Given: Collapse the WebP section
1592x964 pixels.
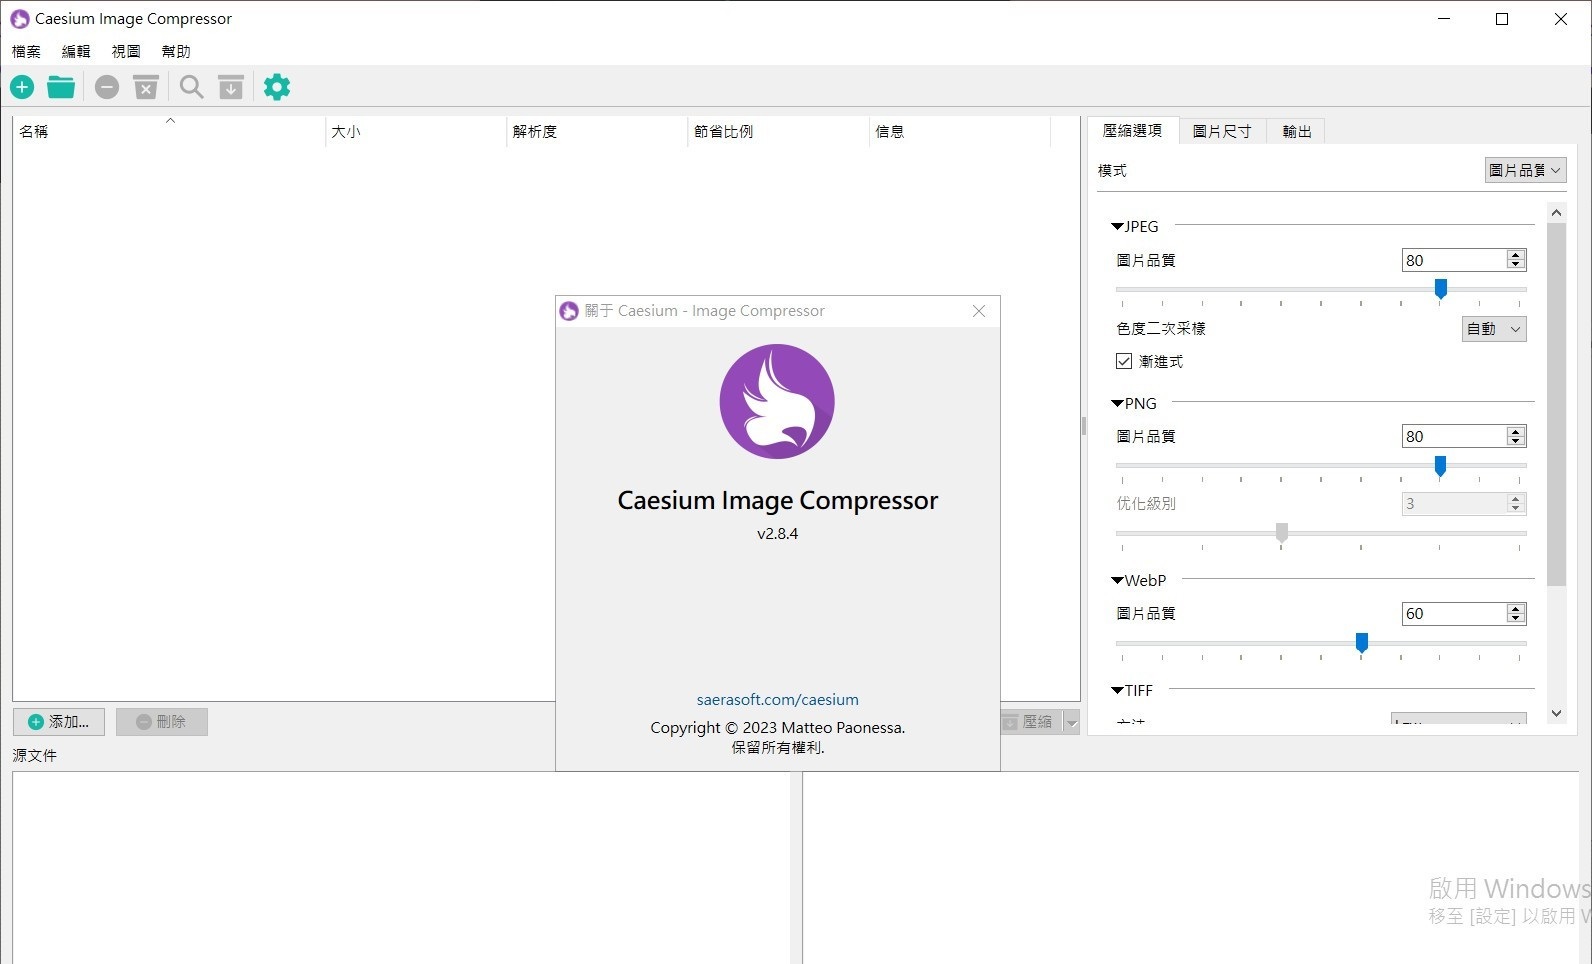Looking at the screenshot, I should 1118,581.
